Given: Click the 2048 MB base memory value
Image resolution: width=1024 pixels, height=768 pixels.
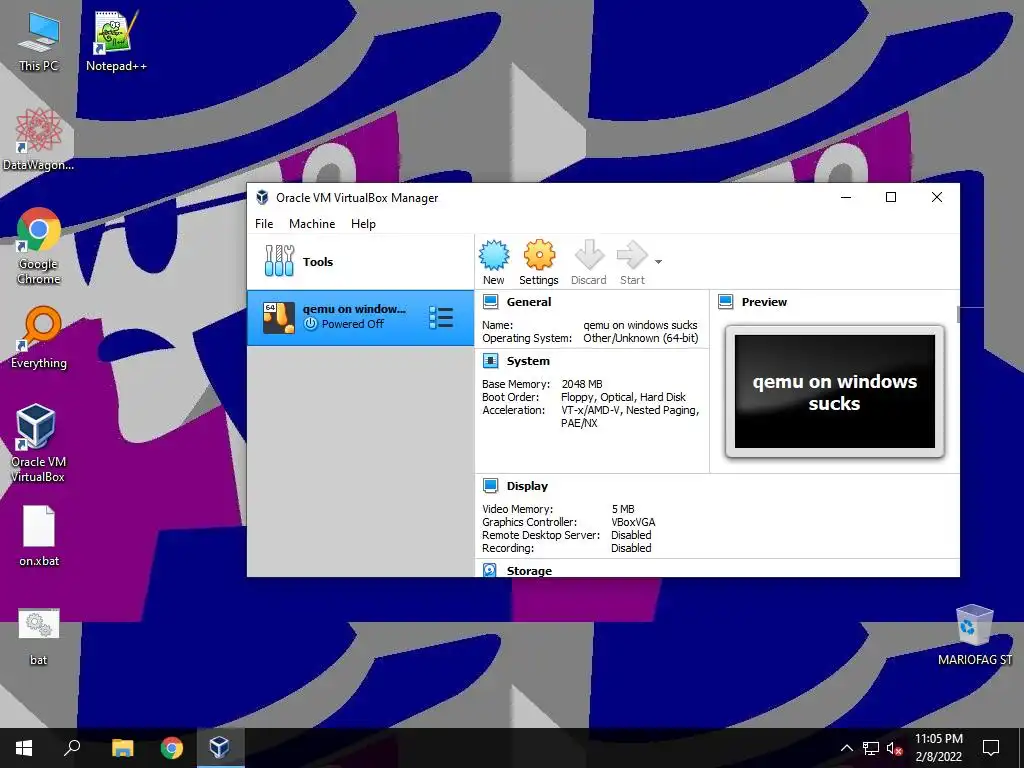Looking at the screenshot, I should click(x=582, y=384).
